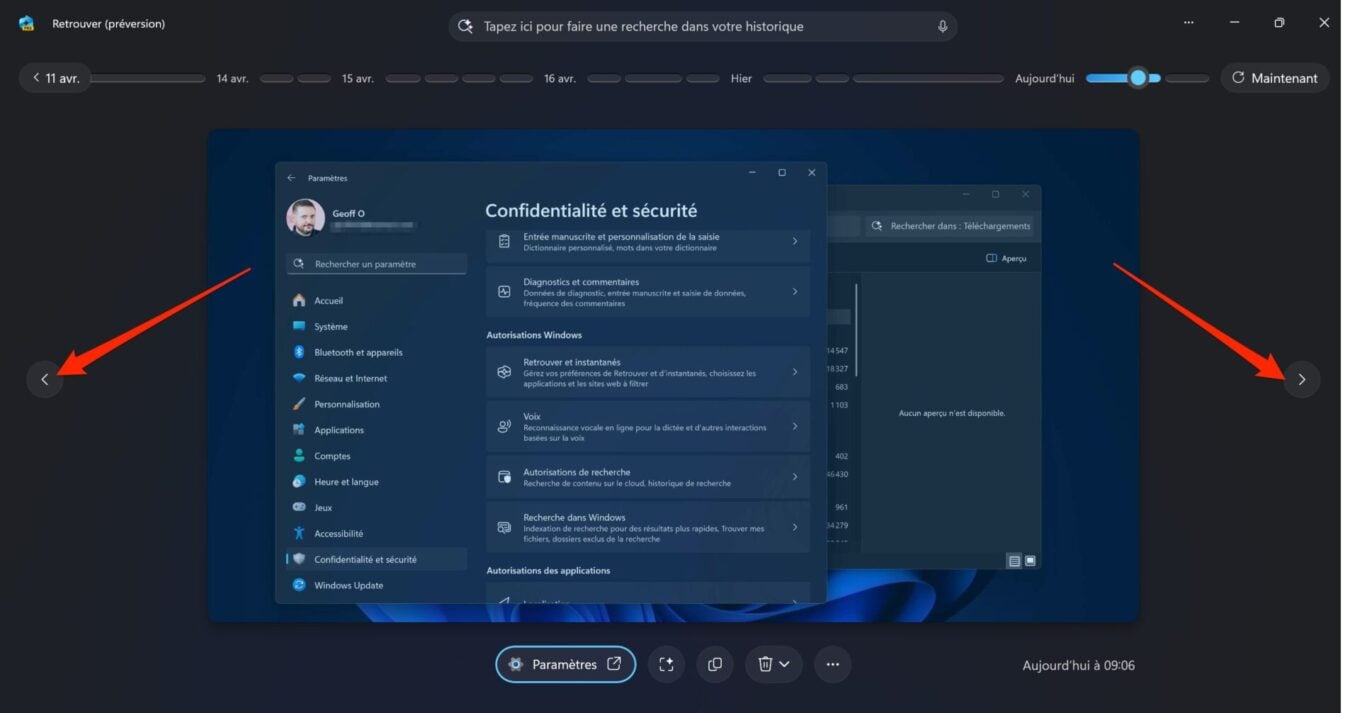1360x713 pixels.
Task: Click Jeux gamepad icon in snapshot sidebar
Action: (298, 508)
